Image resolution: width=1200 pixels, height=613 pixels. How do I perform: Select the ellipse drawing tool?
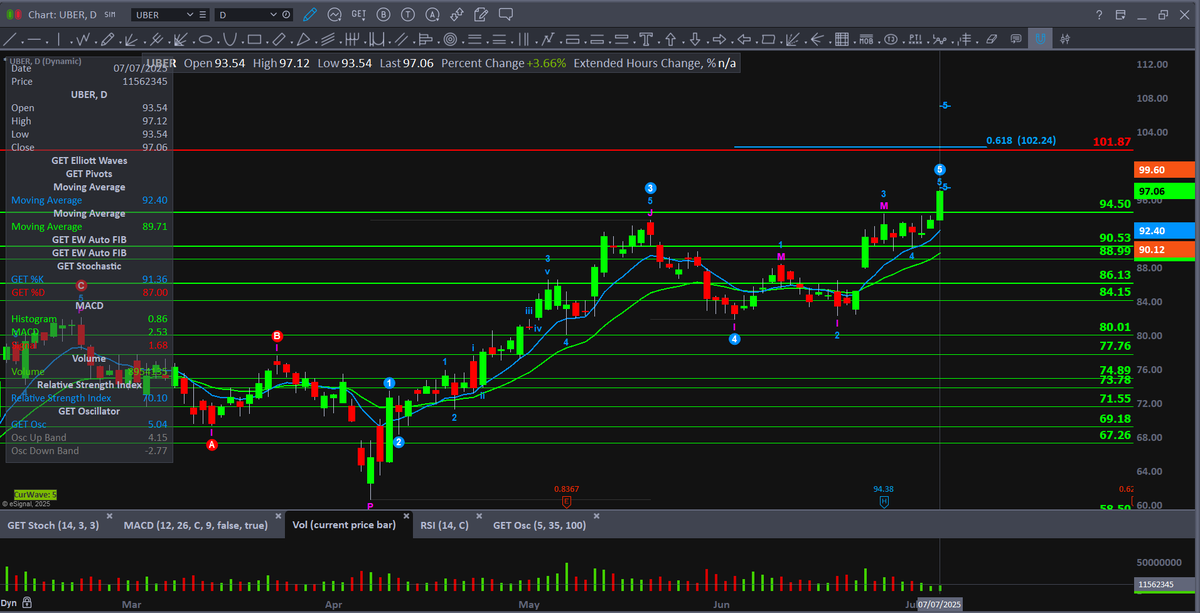tap(205, 39)
